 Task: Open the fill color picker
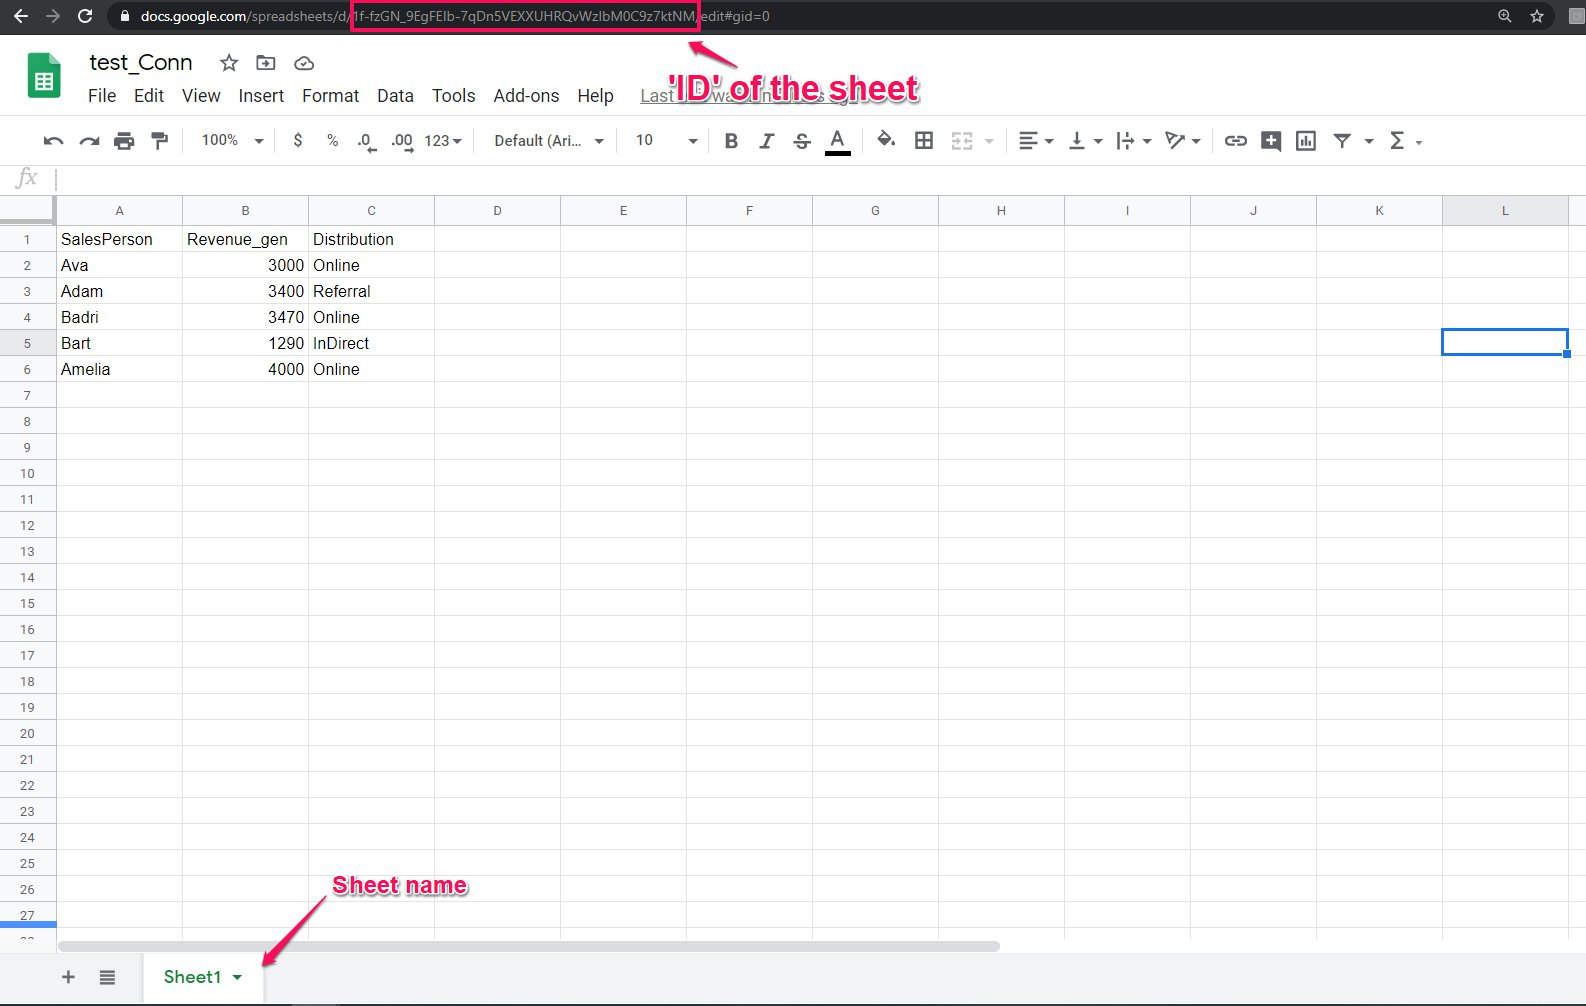pos(885,140)
